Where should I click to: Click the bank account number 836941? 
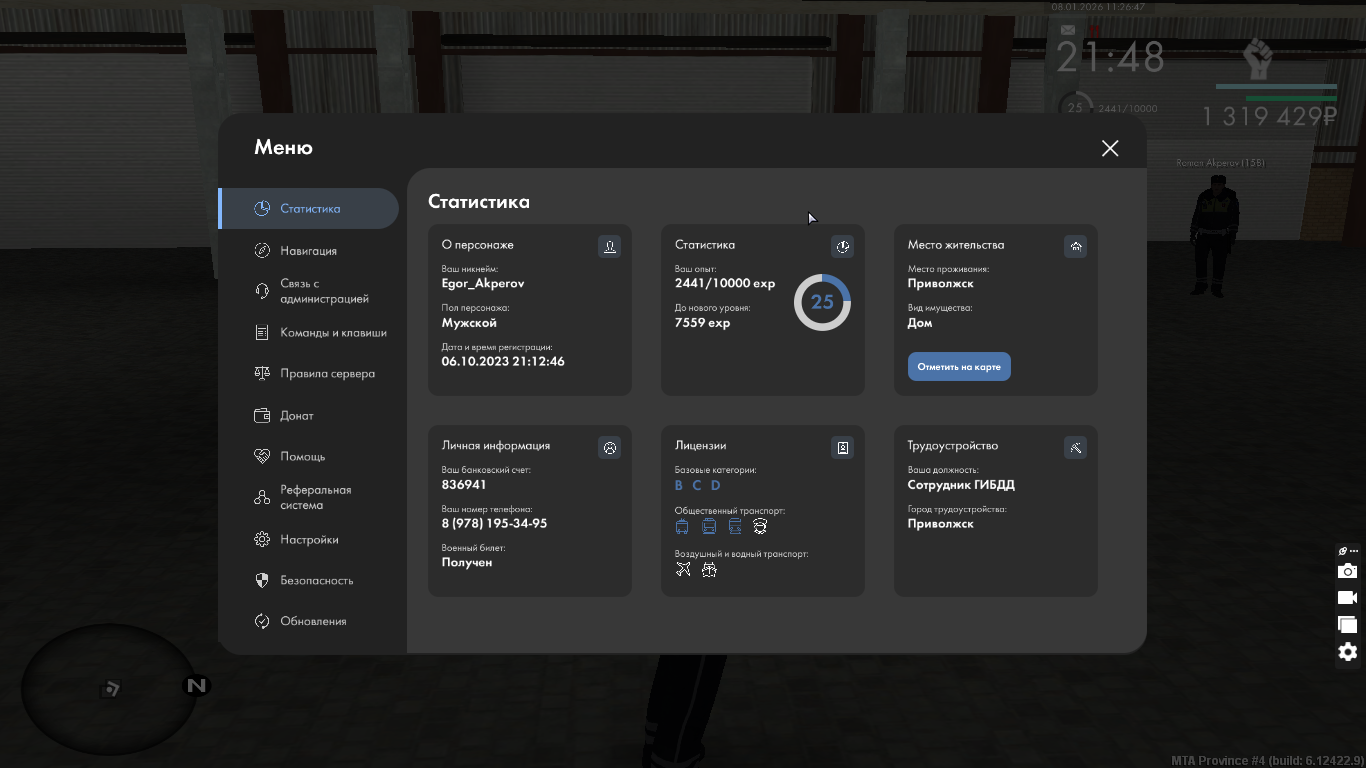click(x=464, y=484)
